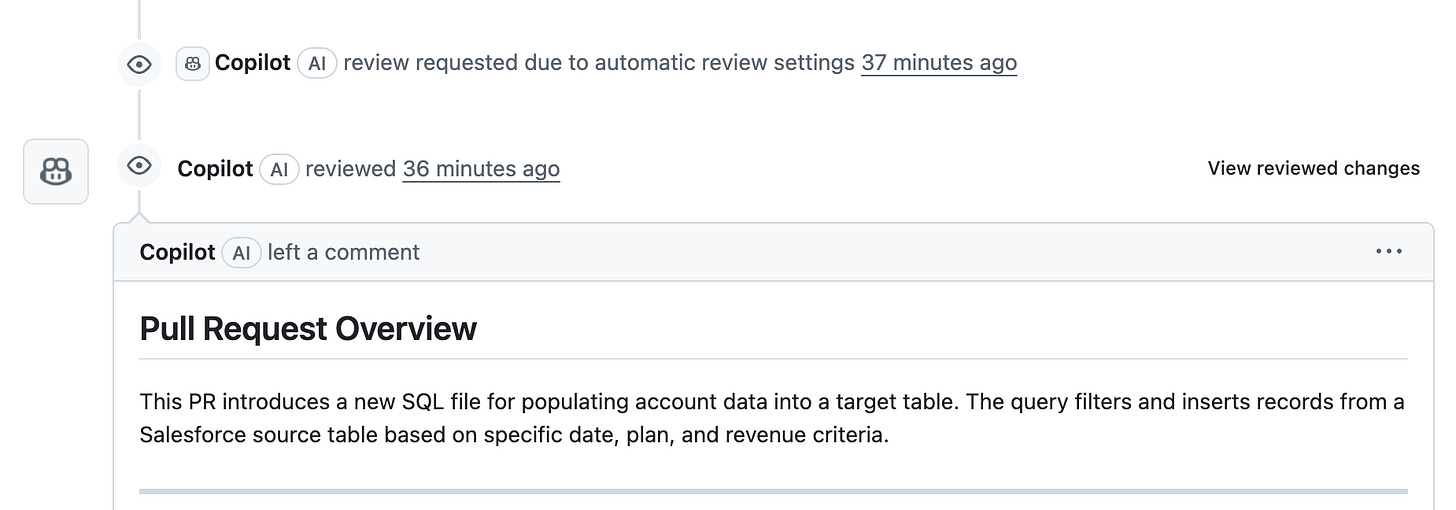This screenshot has width=1456, height=510.
Task: Click the large Copilot avatar on the left
Action: pos(56,172)
